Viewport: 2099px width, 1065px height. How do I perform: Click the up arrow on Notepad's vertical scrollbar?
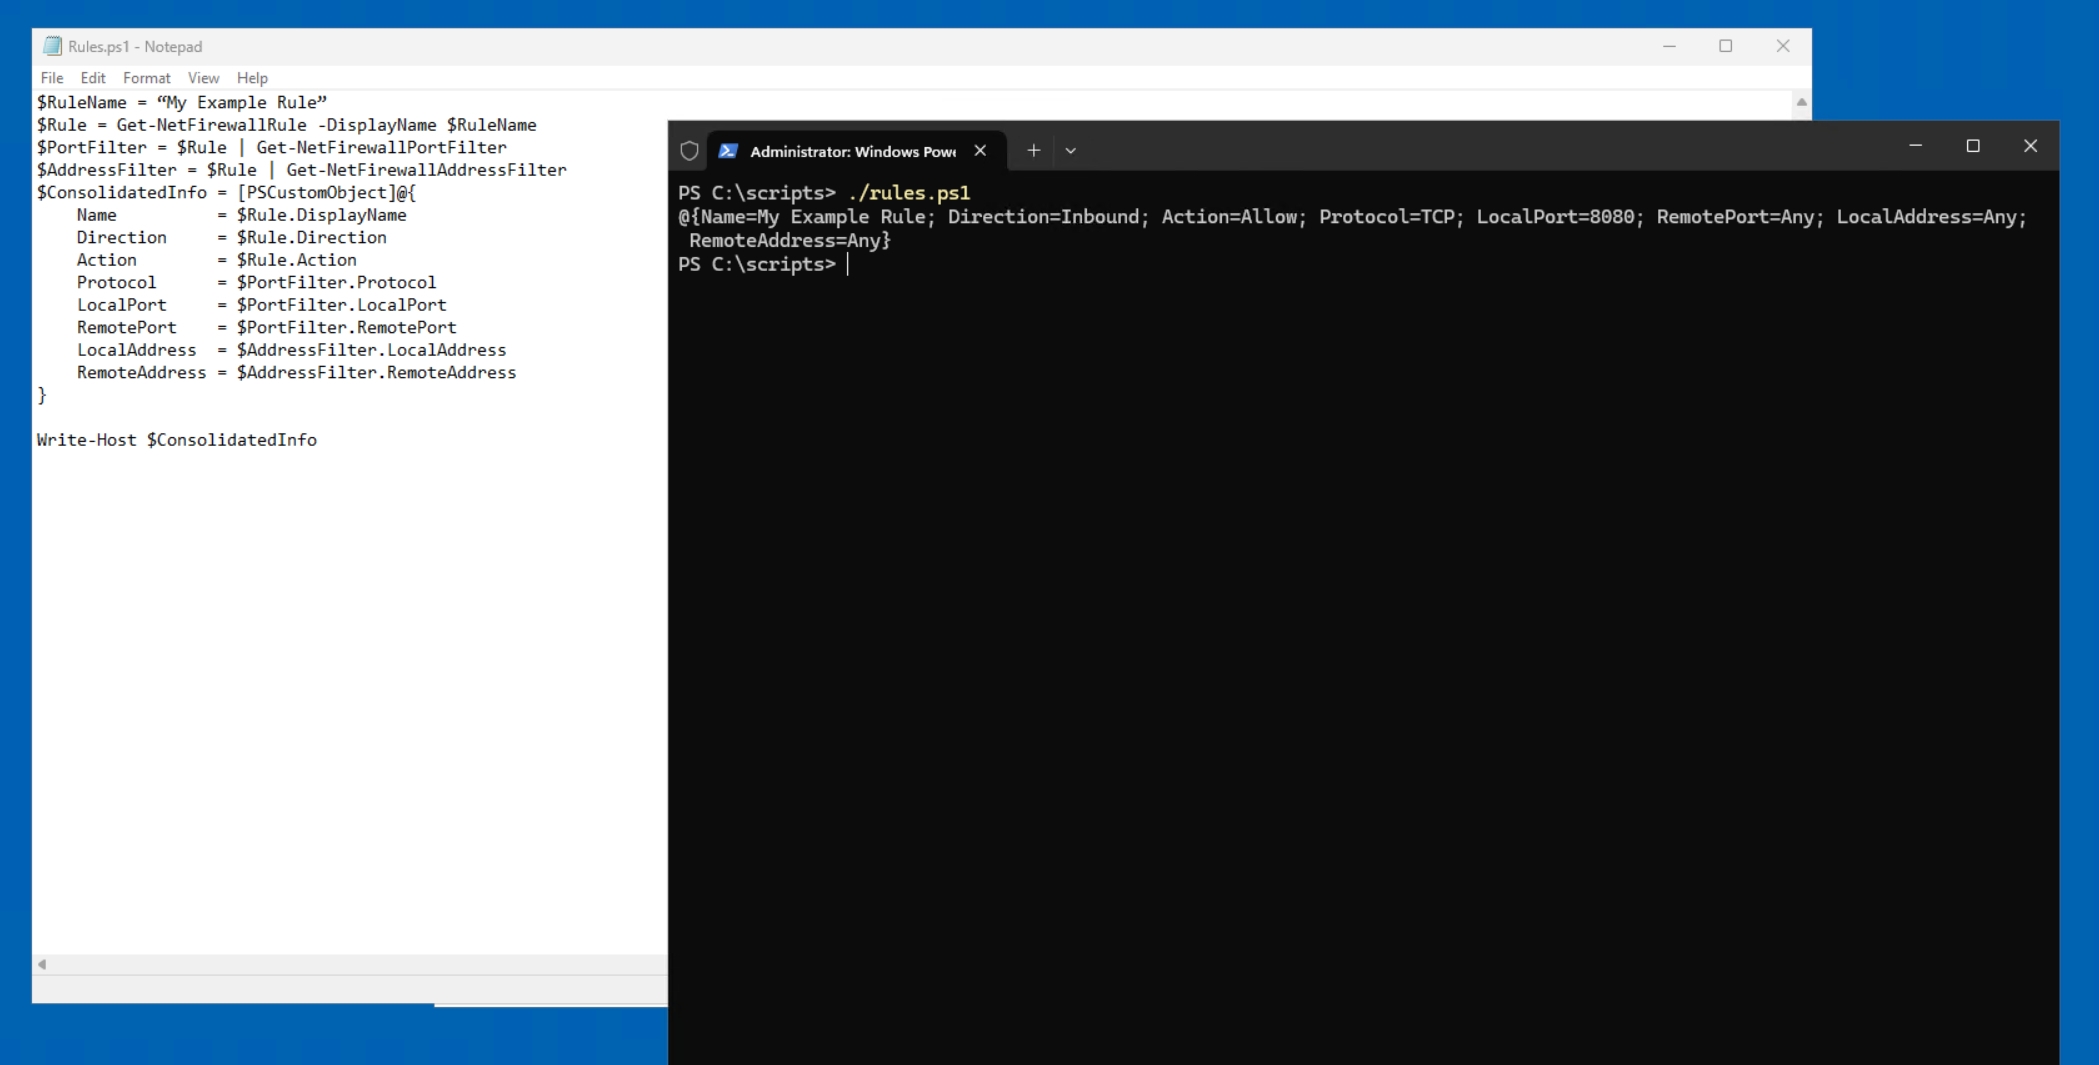pos(1800,101)
